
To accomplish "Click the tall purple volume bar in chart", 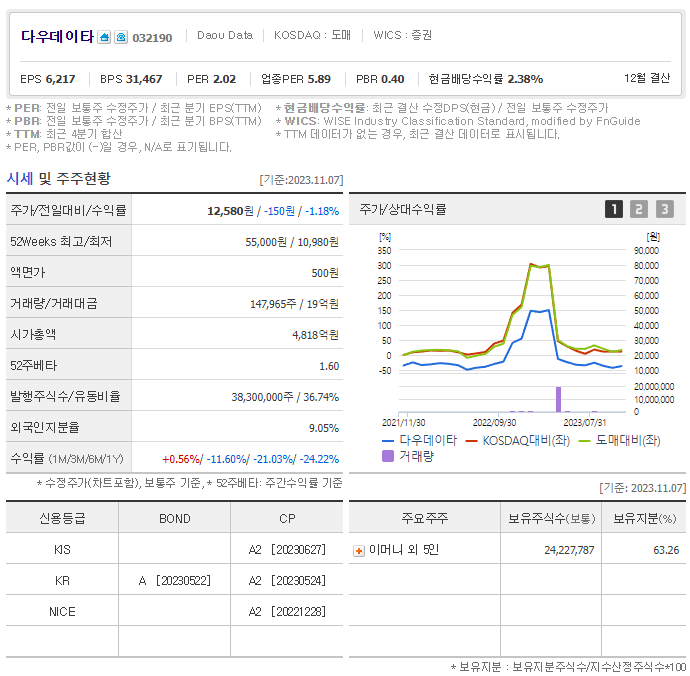I will (558, 400).
